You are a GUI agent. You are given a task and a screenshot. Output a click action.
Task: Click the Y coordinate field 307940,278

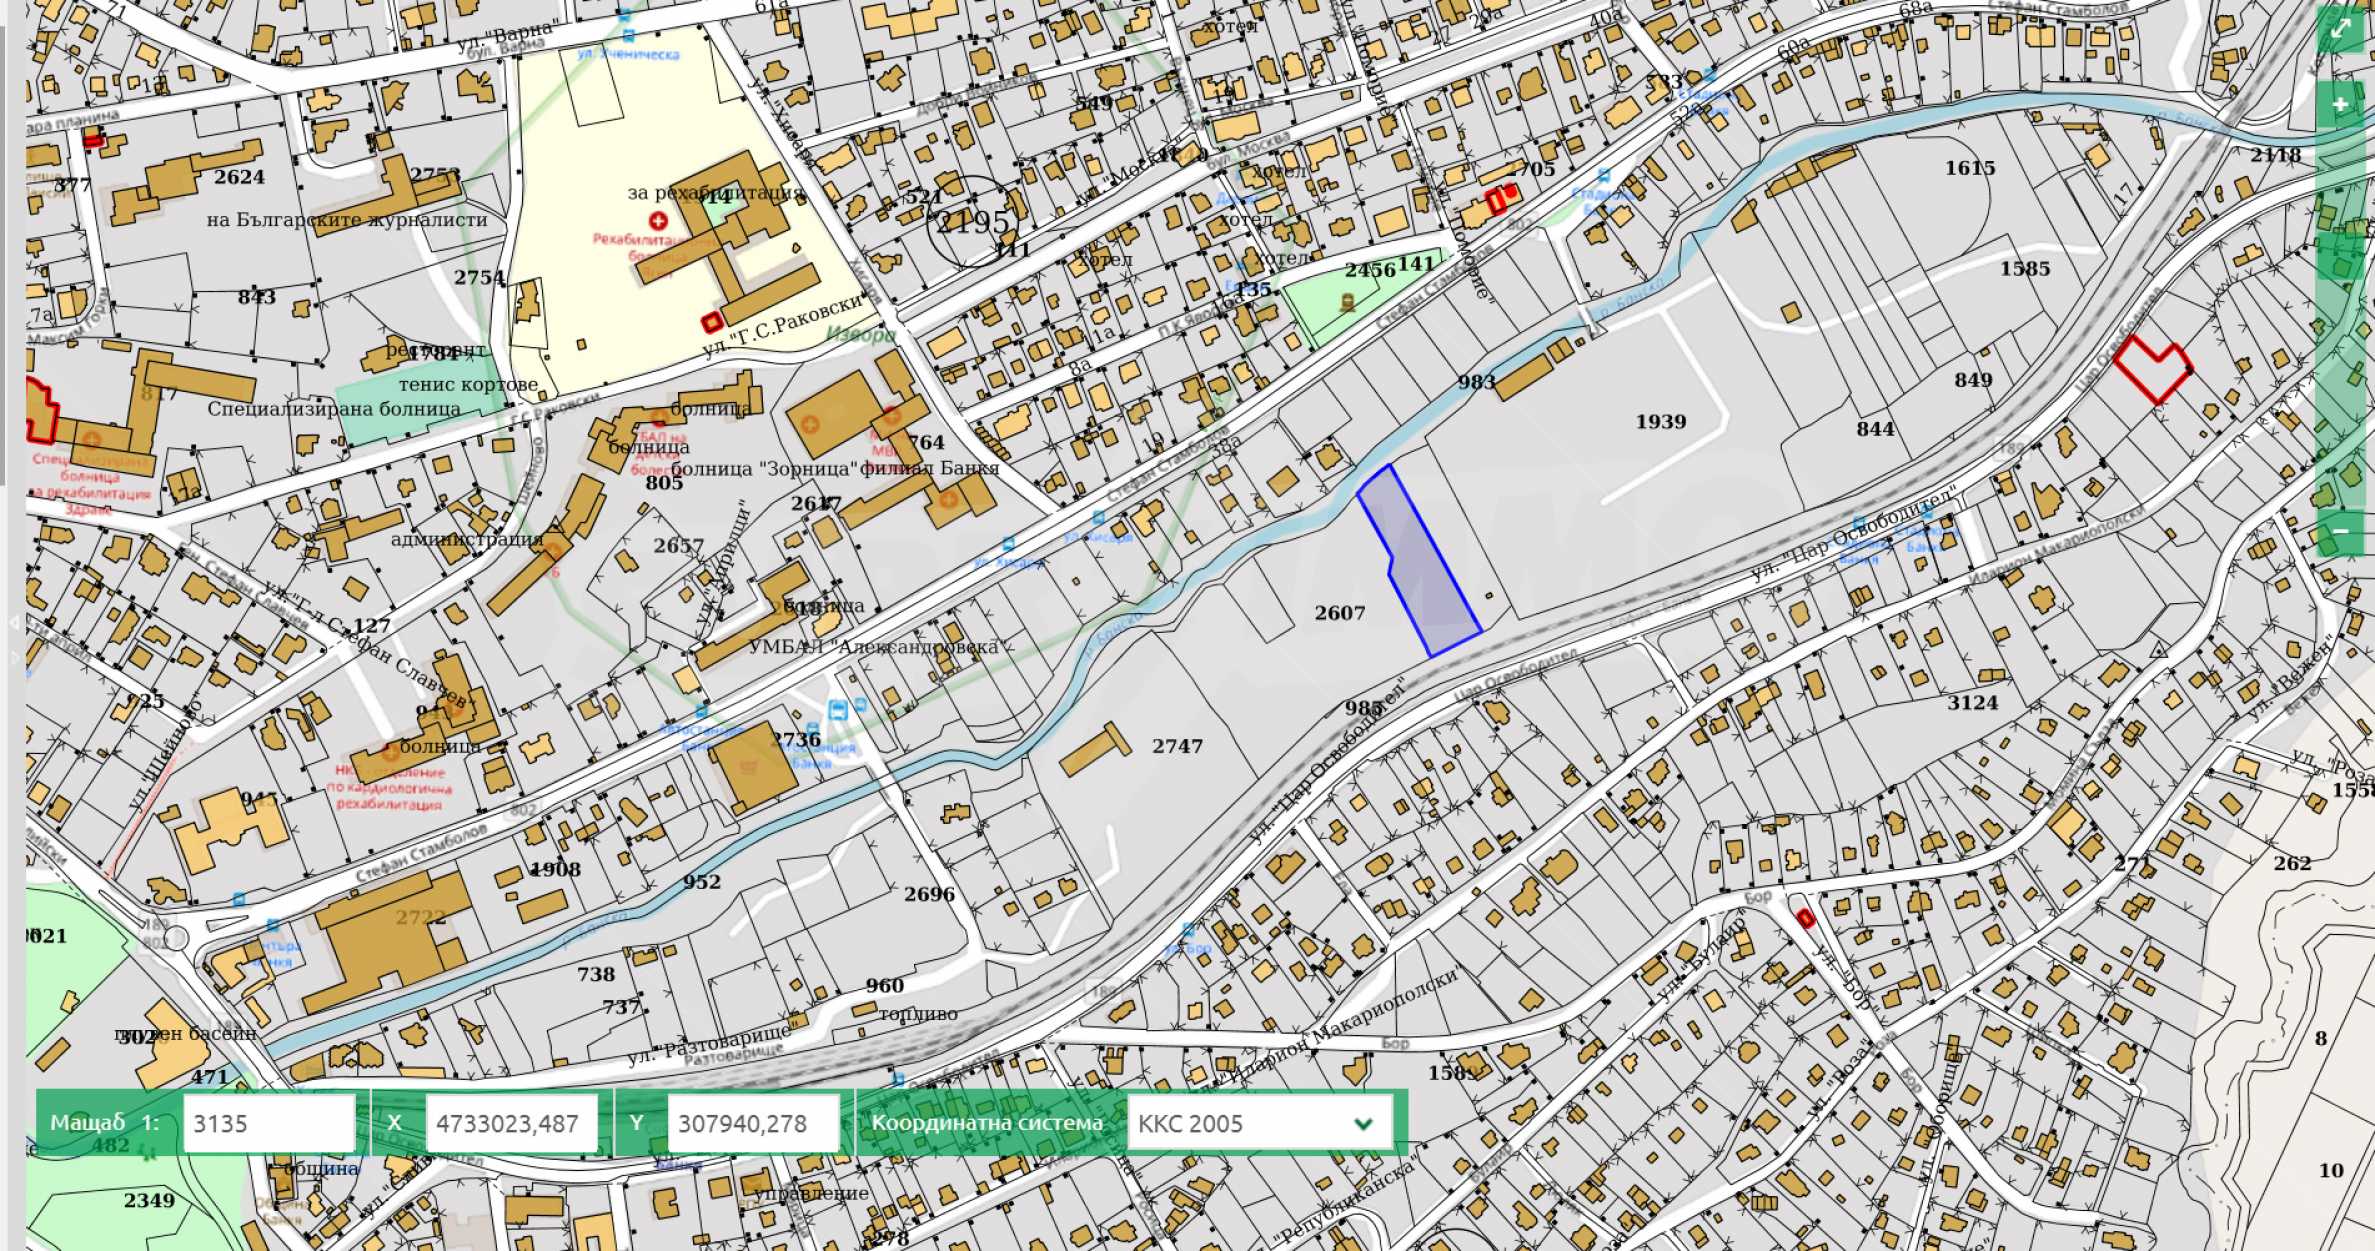[x=752, y=1123]
